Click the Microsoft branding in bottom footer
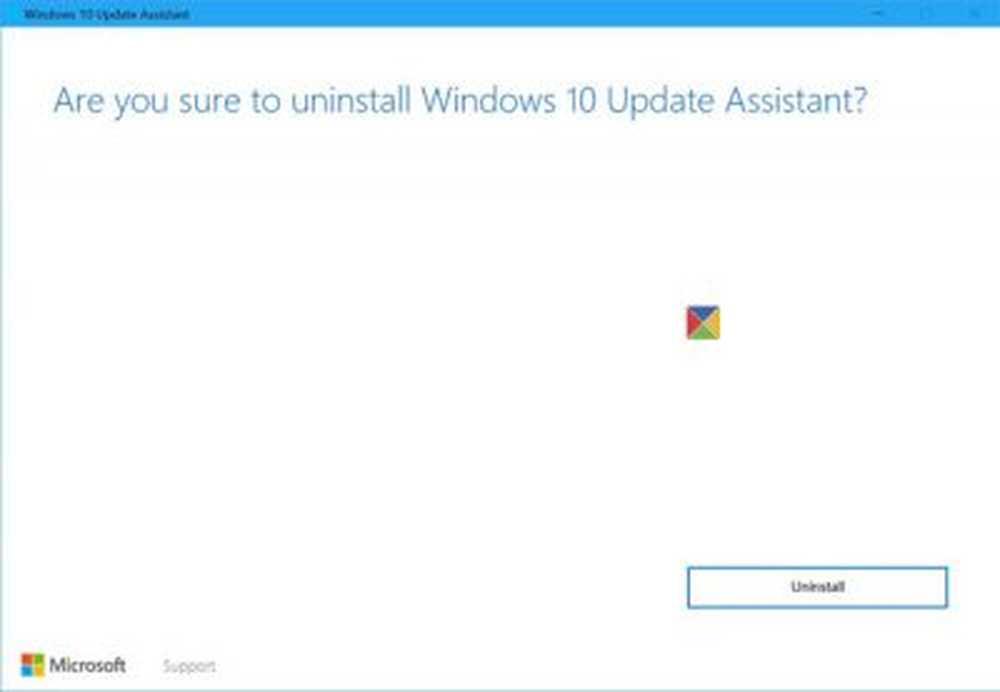Image resolution: width=1000 pixels, height=692 pixels. (73, 665)
